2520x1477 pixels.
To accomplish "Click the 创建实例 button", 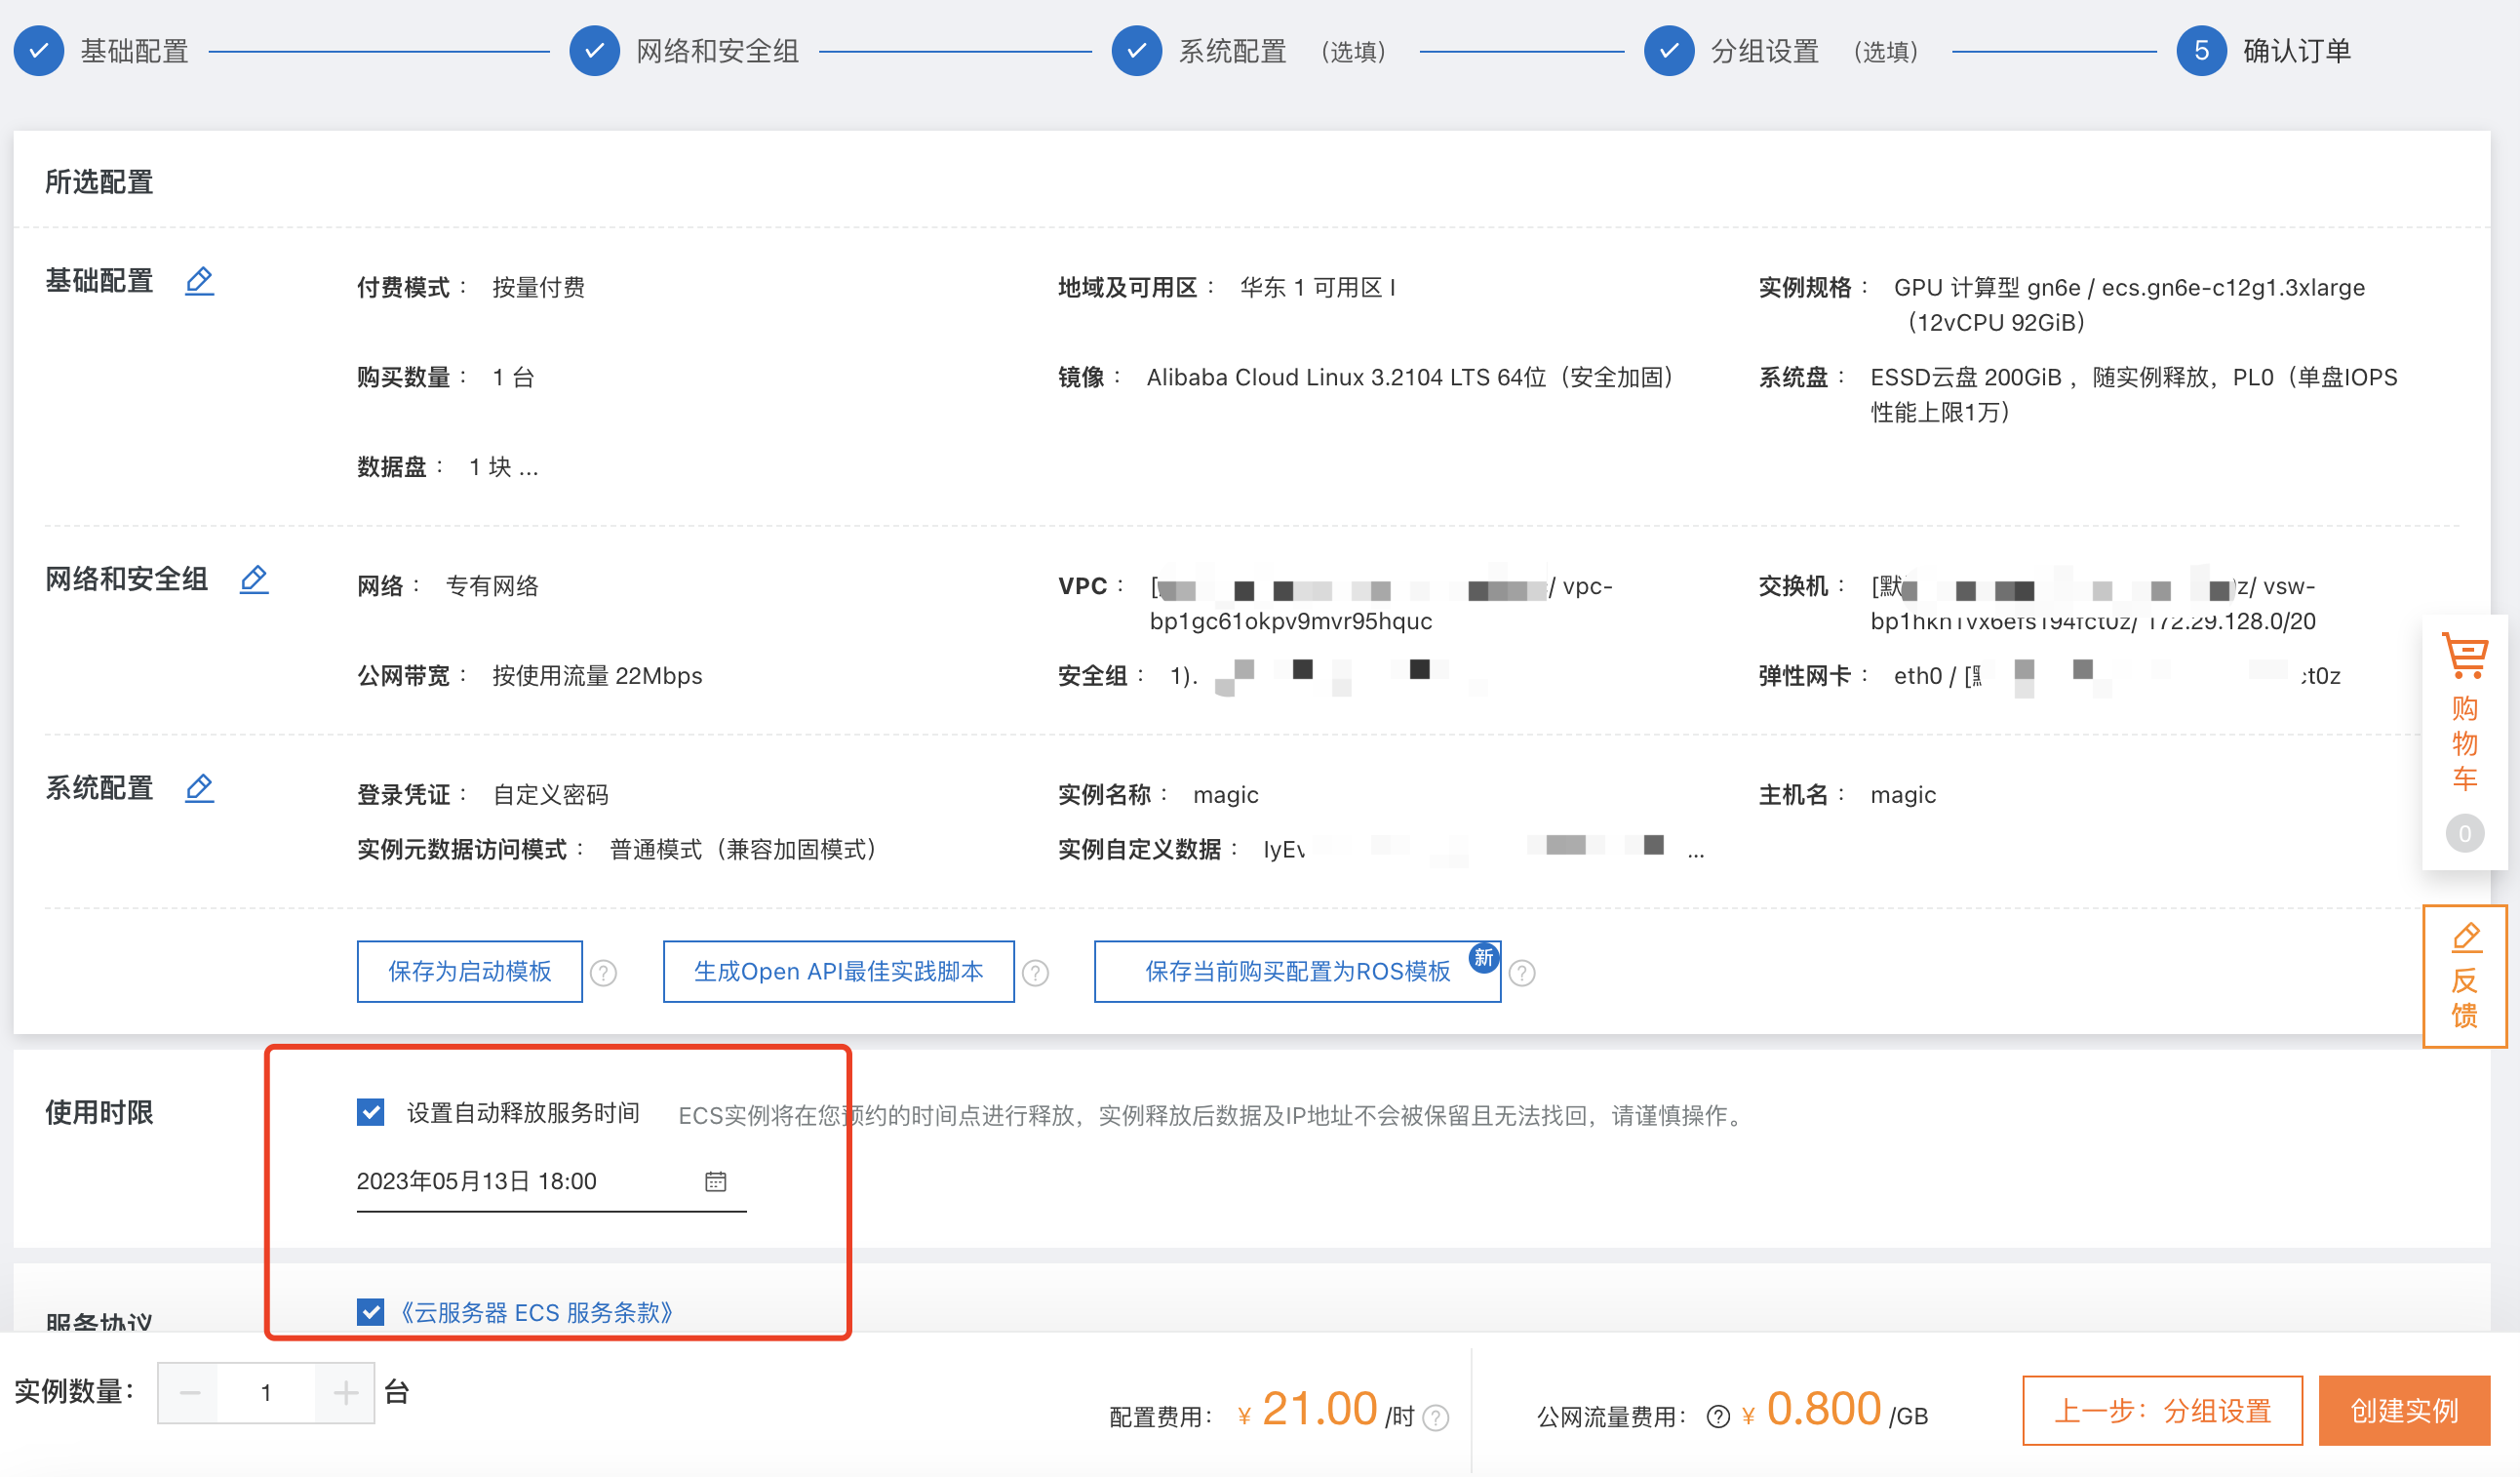I will (2404, 1411).
